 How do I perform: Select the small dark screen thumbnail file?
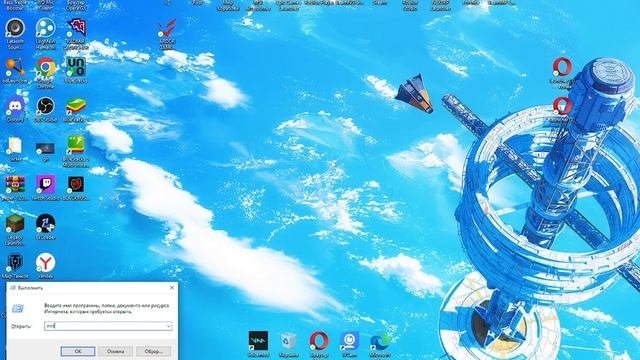(x=45, y=148)
